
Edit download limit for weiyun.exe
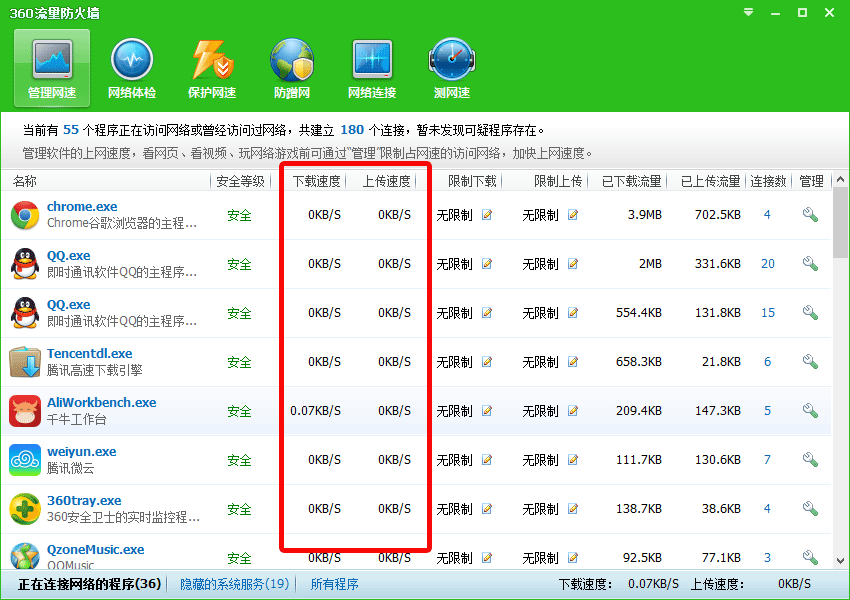click(x=487, y=460)
